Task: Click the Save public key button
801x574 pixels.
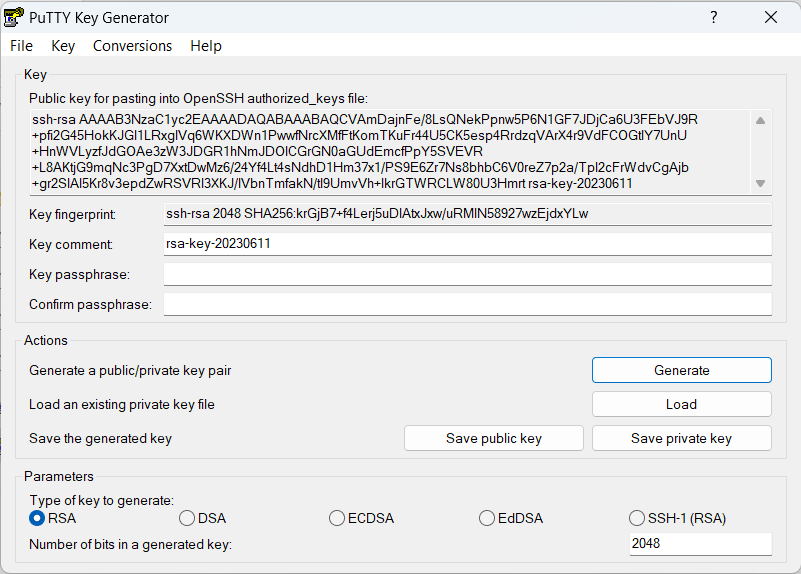Action: coord(493,438)
